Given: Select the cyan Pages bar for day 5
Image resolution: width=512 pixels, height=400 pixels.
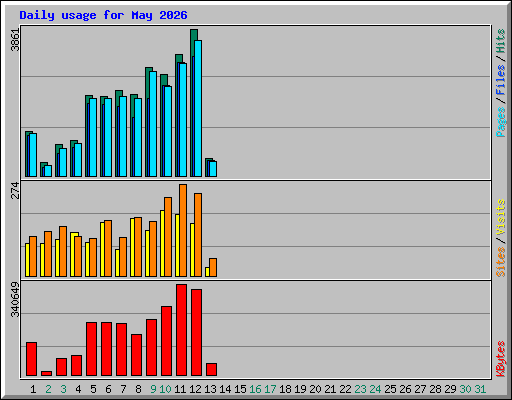Looking at the screenshot, I should [x=93, y=137].
